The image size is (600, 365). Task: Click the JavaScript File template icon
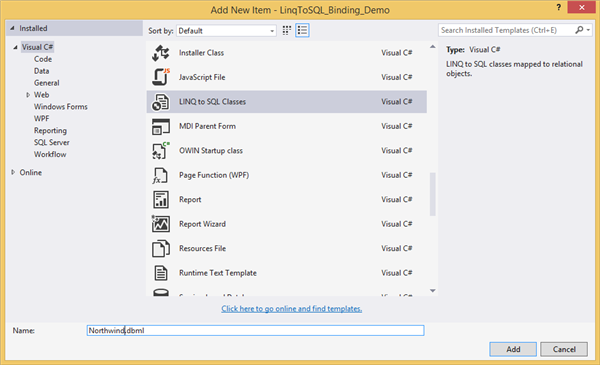coord(161,77)
